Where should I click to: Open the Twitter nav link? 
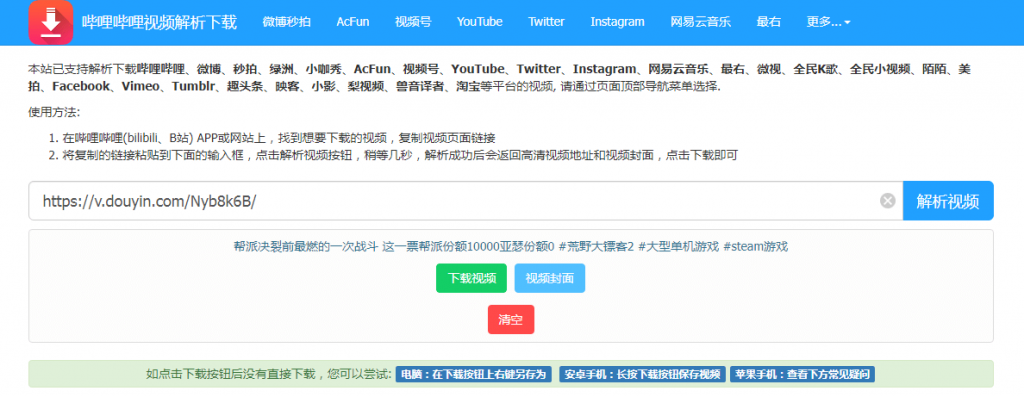(546, 22)
